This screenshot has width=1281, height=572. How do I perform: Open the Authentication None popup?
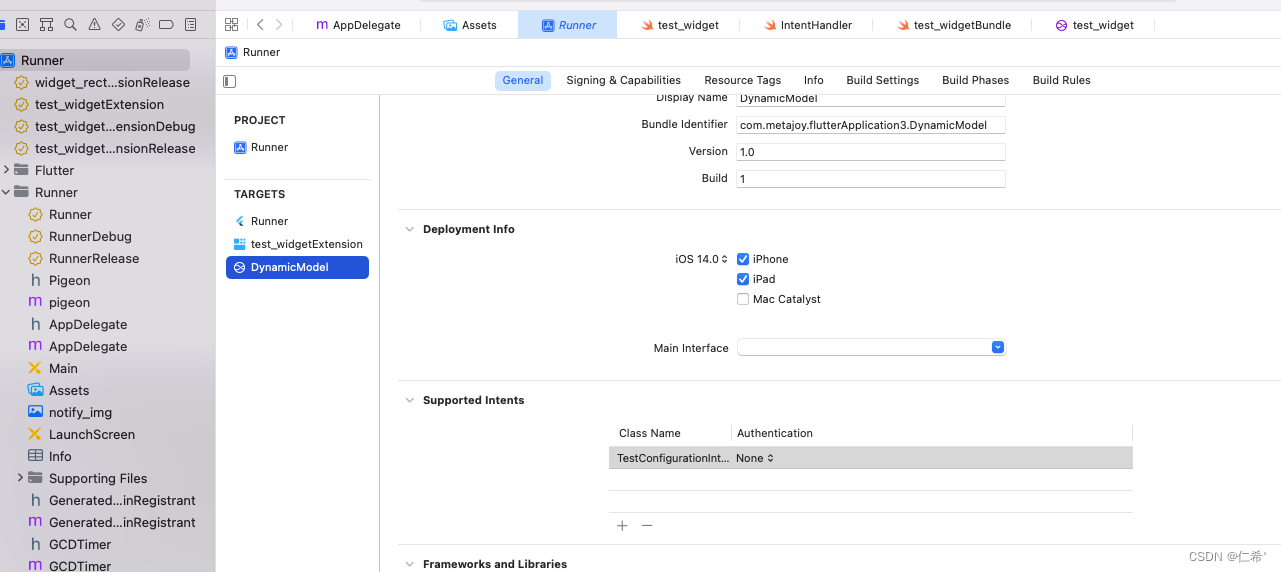coord(756,458)
